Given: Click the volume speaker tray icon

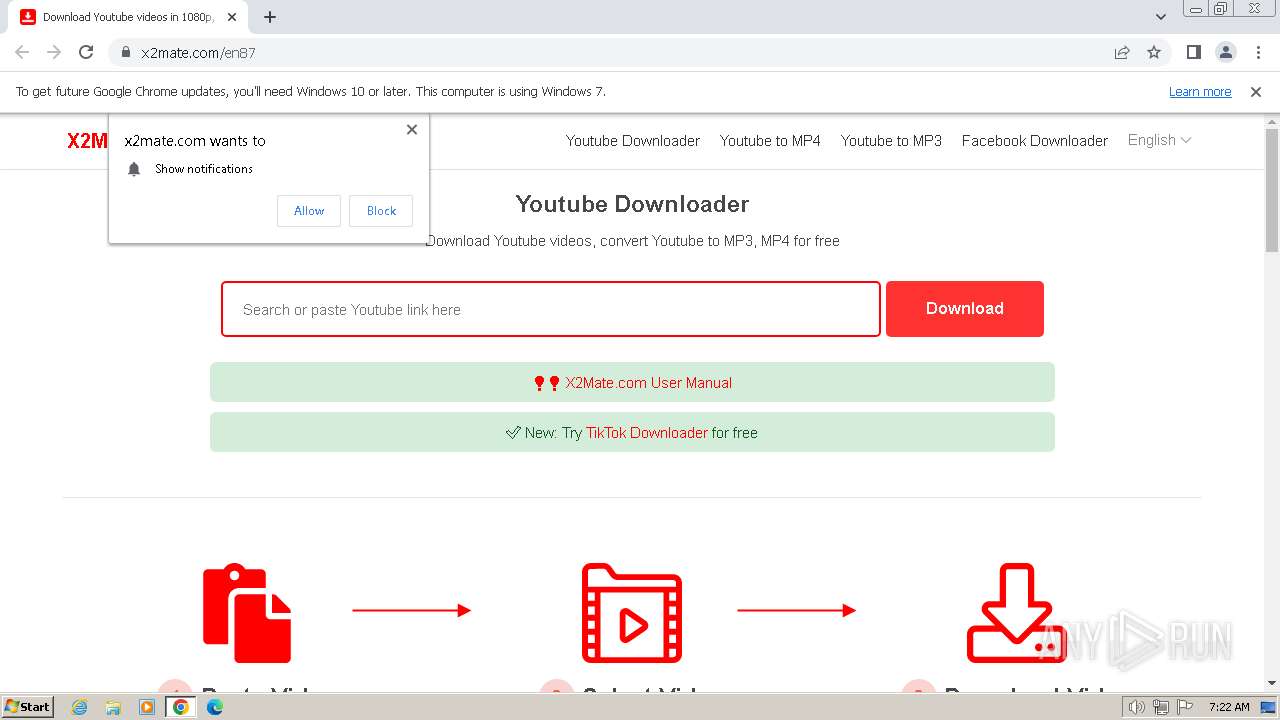Looking at the screenshot, I should 1136,707.
